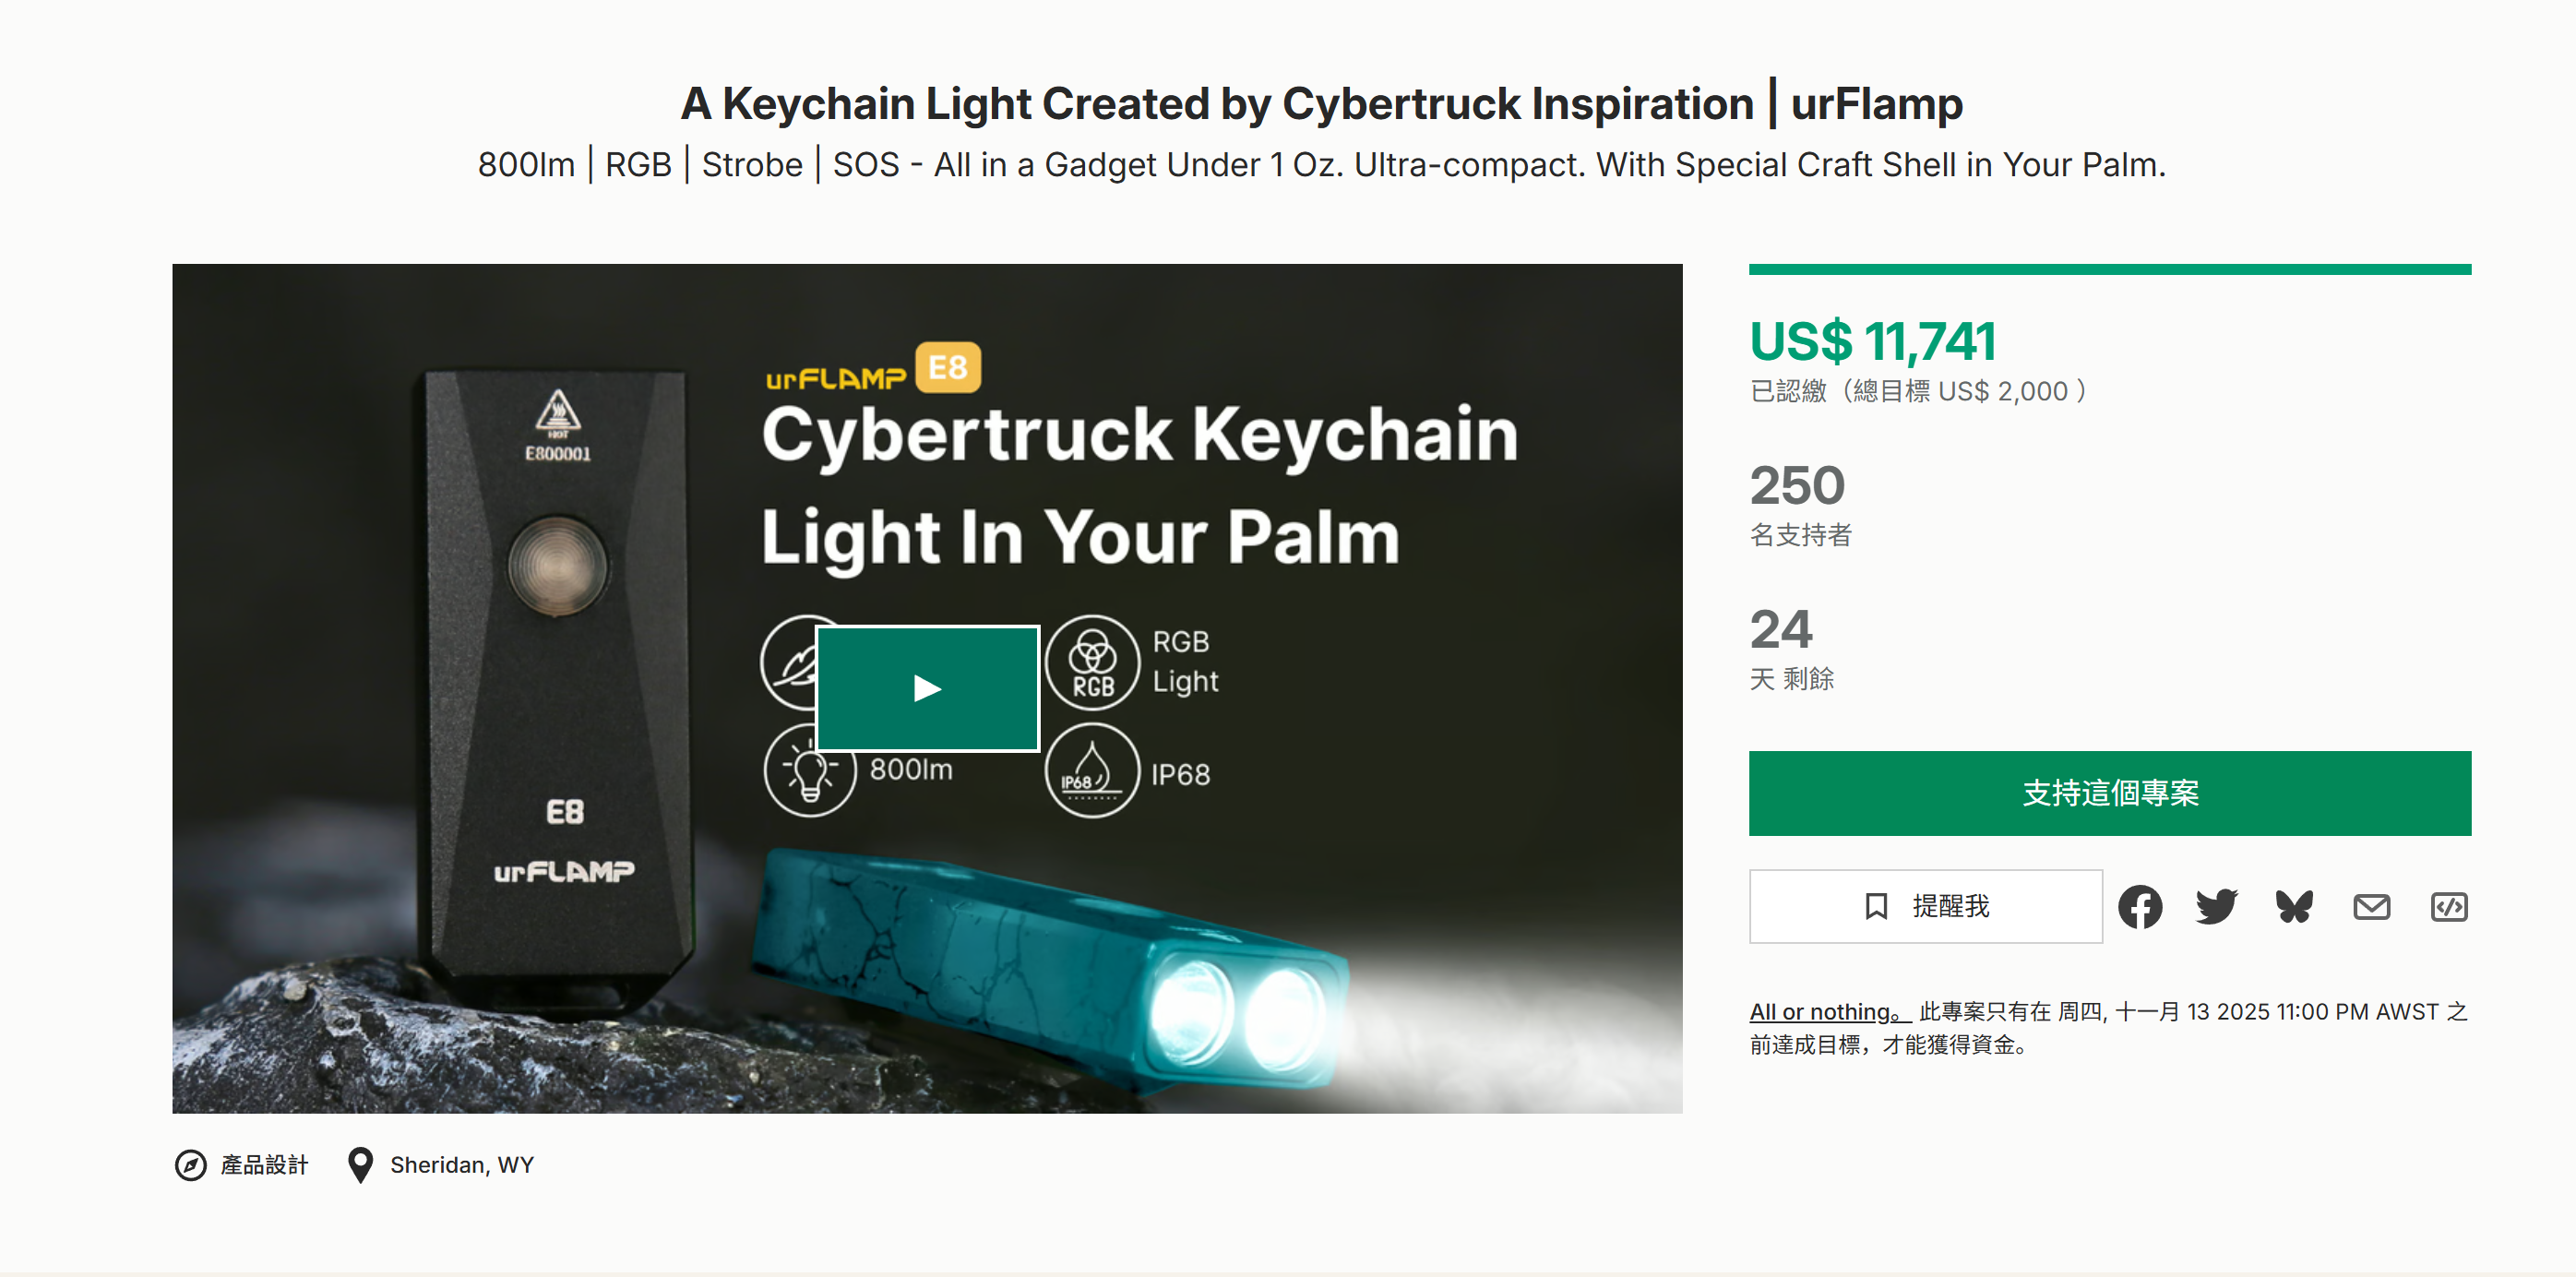Share project via the email envelope icon
This screenshot has height=1277, width=2576.
coord(2371,907)
